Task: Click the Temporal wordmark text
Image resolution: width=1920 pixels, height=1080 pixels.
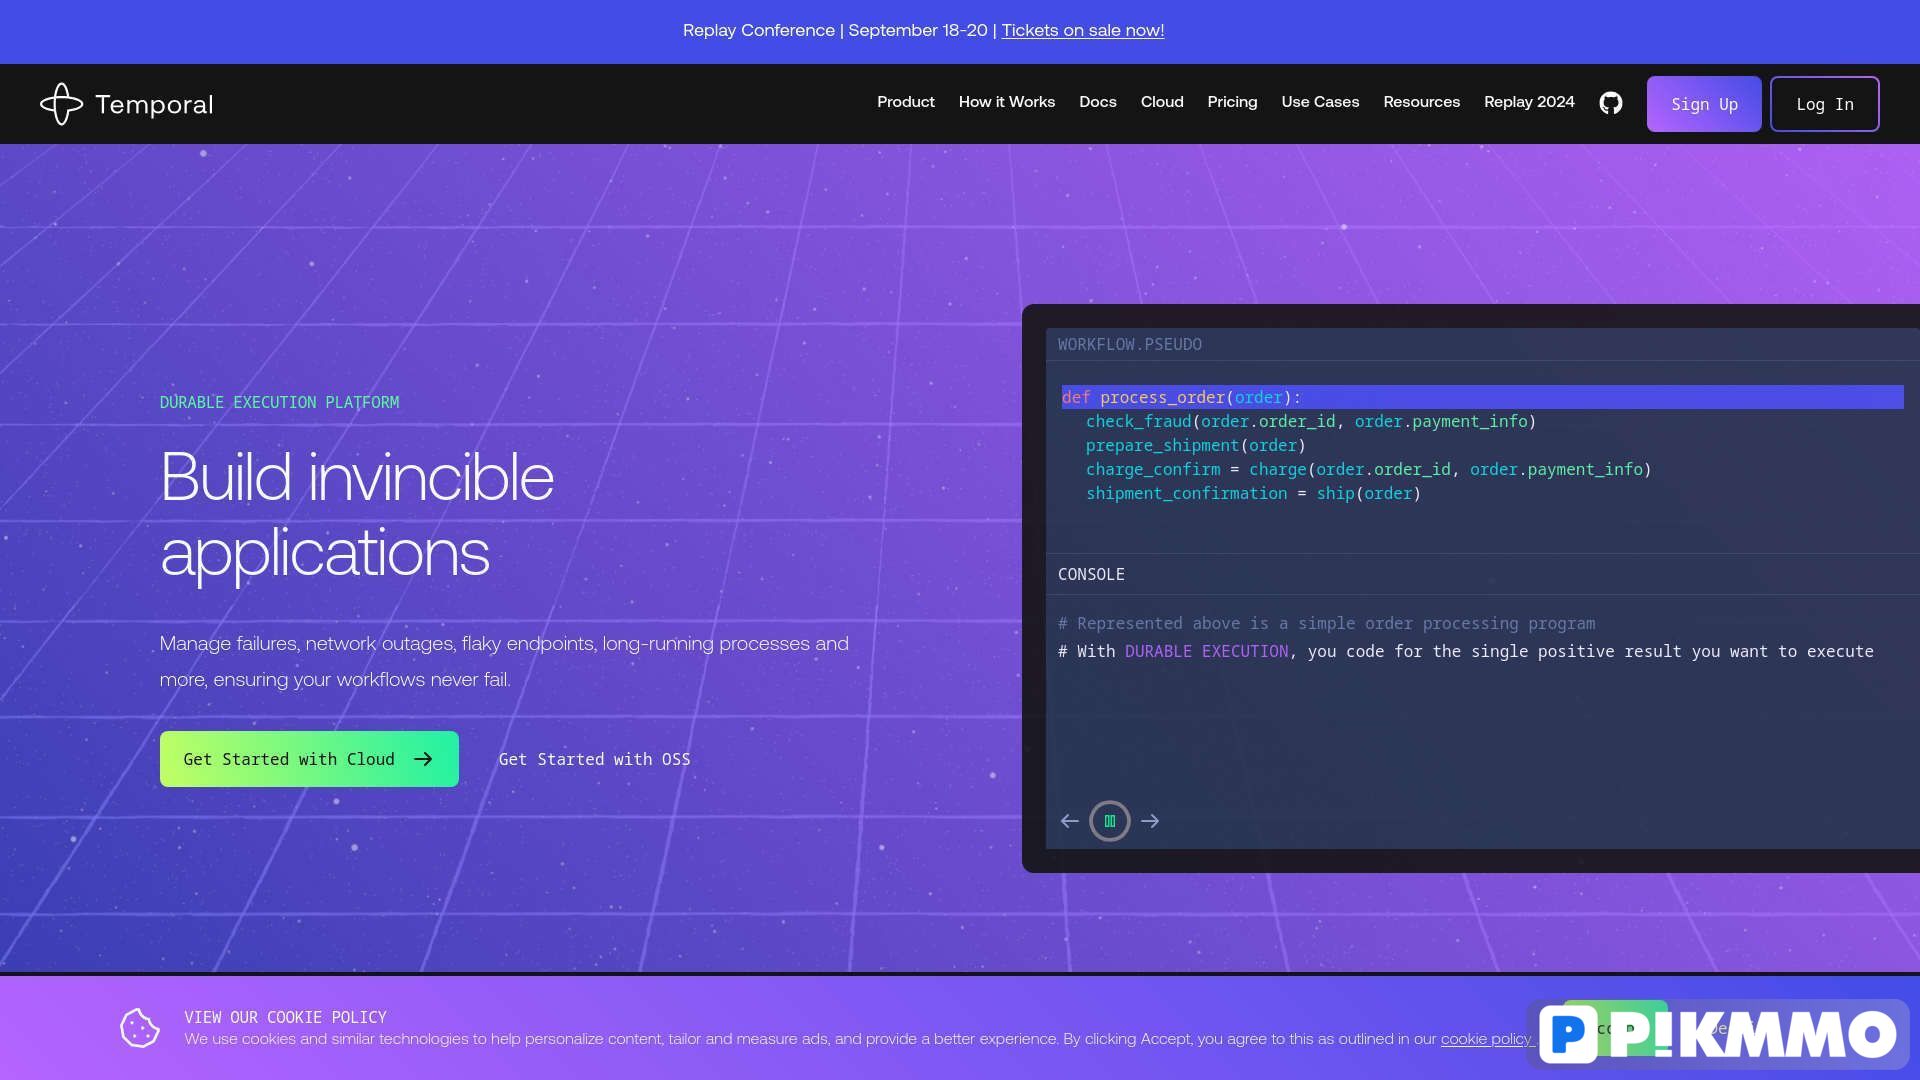Action: click(154, 104)
